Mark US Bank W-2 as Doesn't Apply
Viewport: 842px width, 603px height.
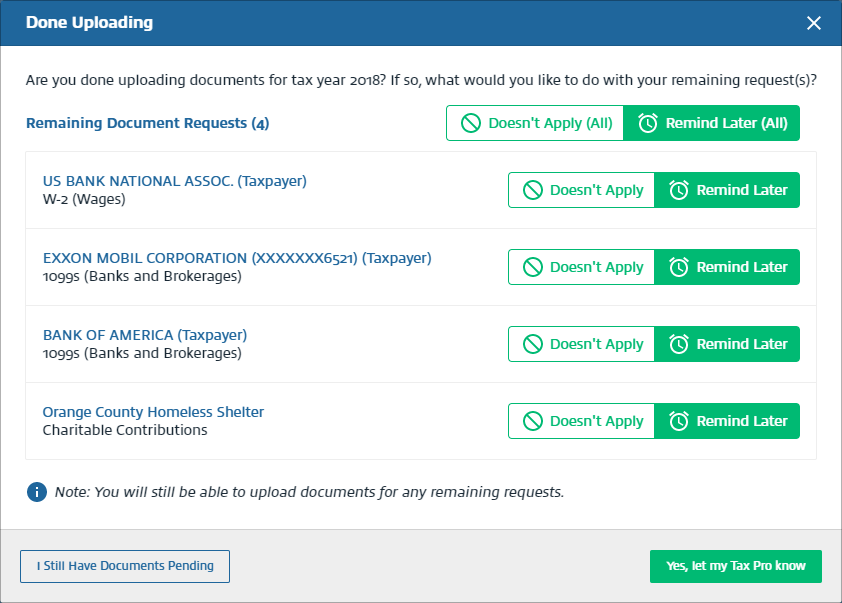click(582, 190)
